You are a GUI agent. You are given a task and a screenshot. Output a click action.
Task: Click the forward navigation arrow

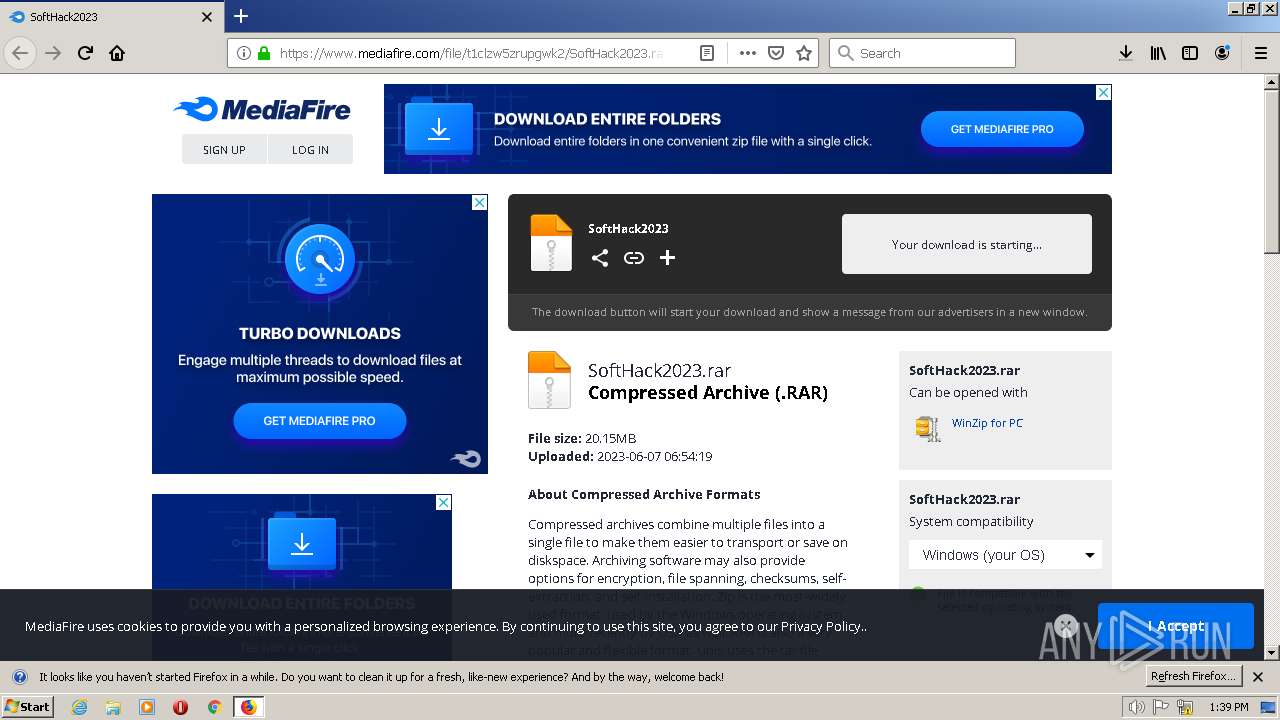pyautogui.click(x=53, y=53)
